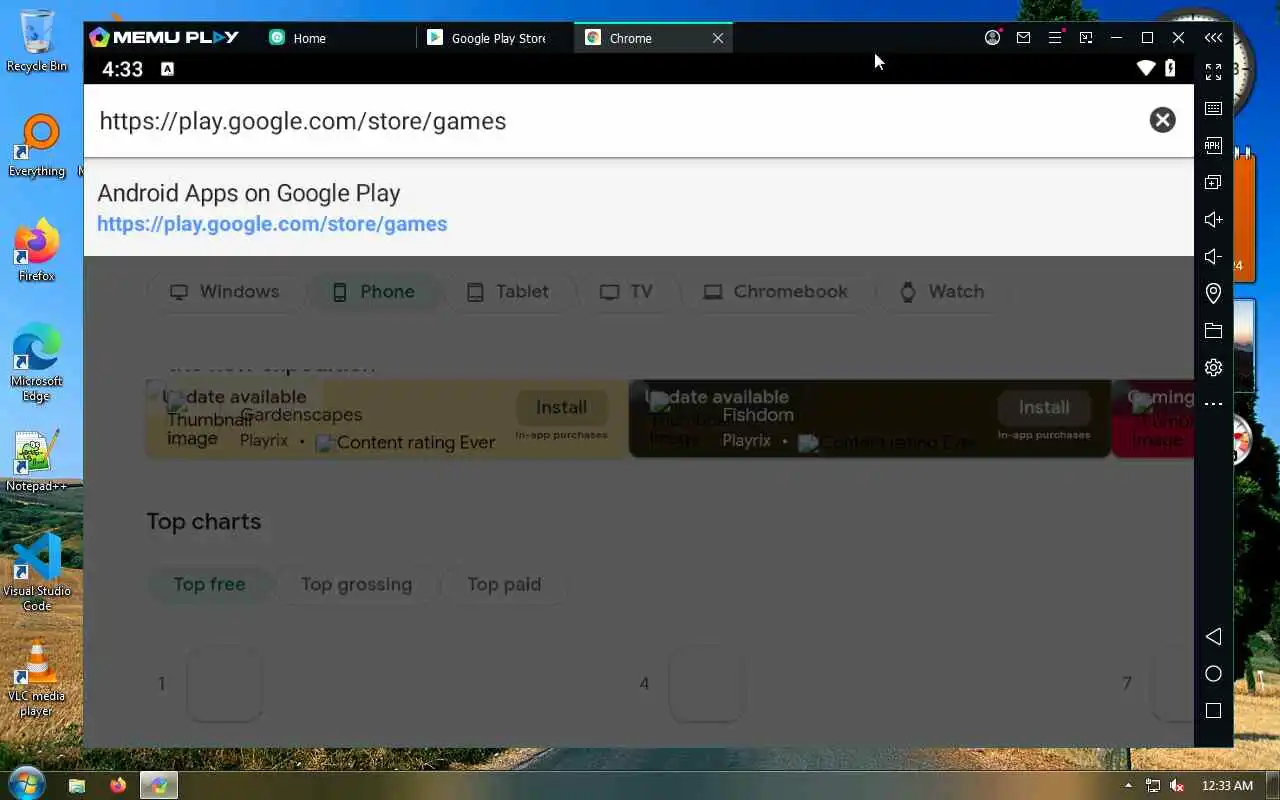The image size is (1280, 800).
Task: Close the Chrome tab in MEmu
Action: 717,38
